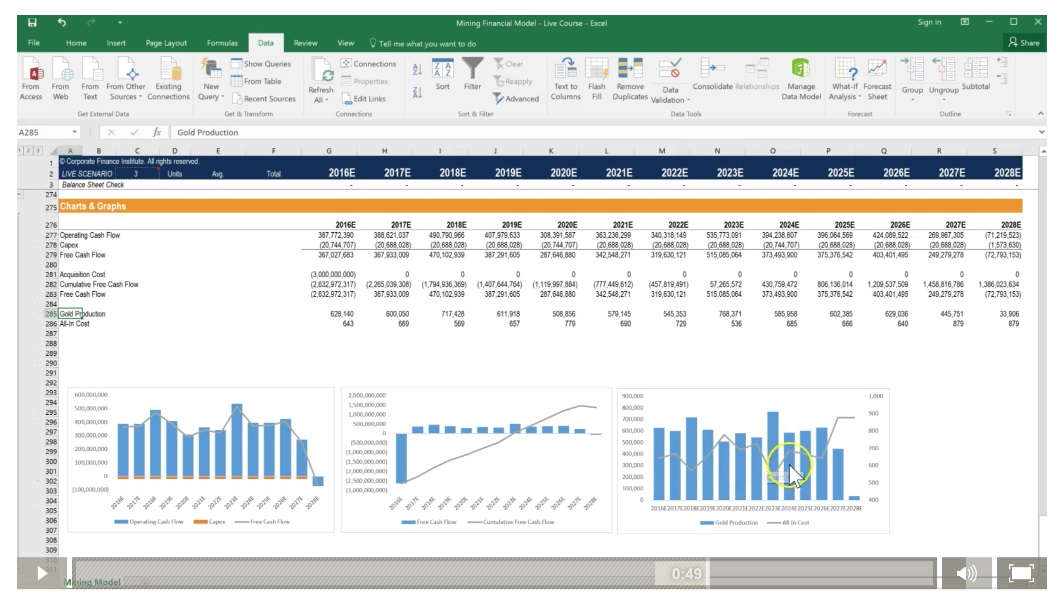
Task: Open the Page Layout tab
Action: pos(166,43)
